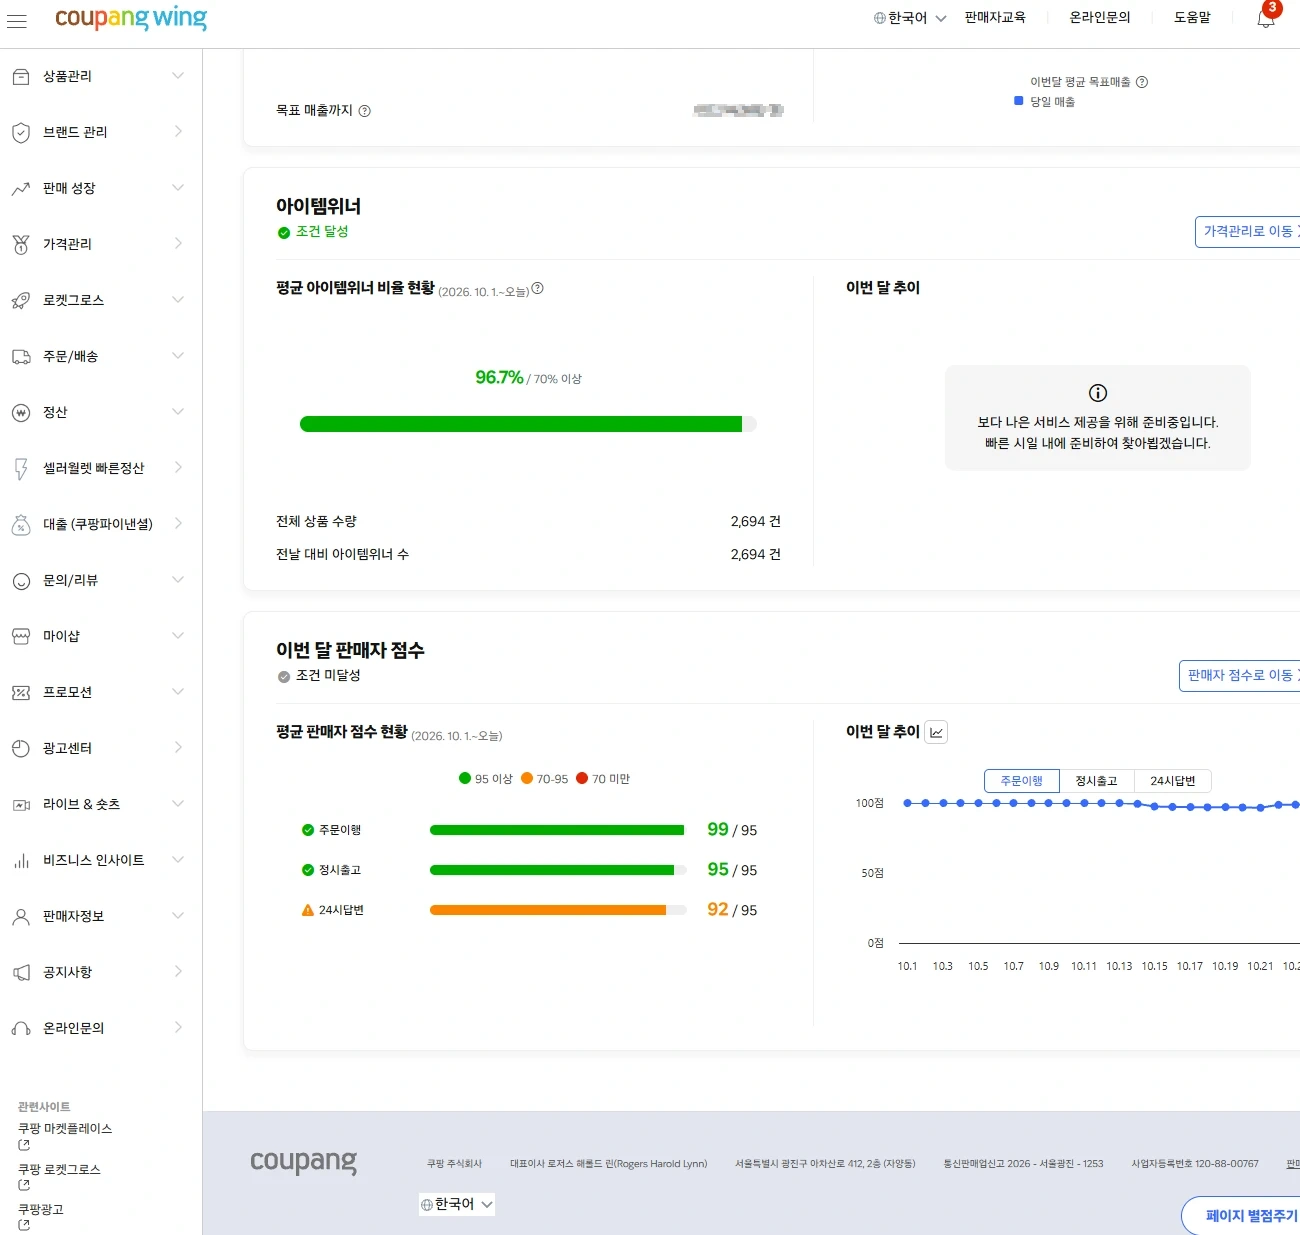Open the hamburger menu icon
The width and height of the screenshot is (1300, 1235).
point(17,19)
